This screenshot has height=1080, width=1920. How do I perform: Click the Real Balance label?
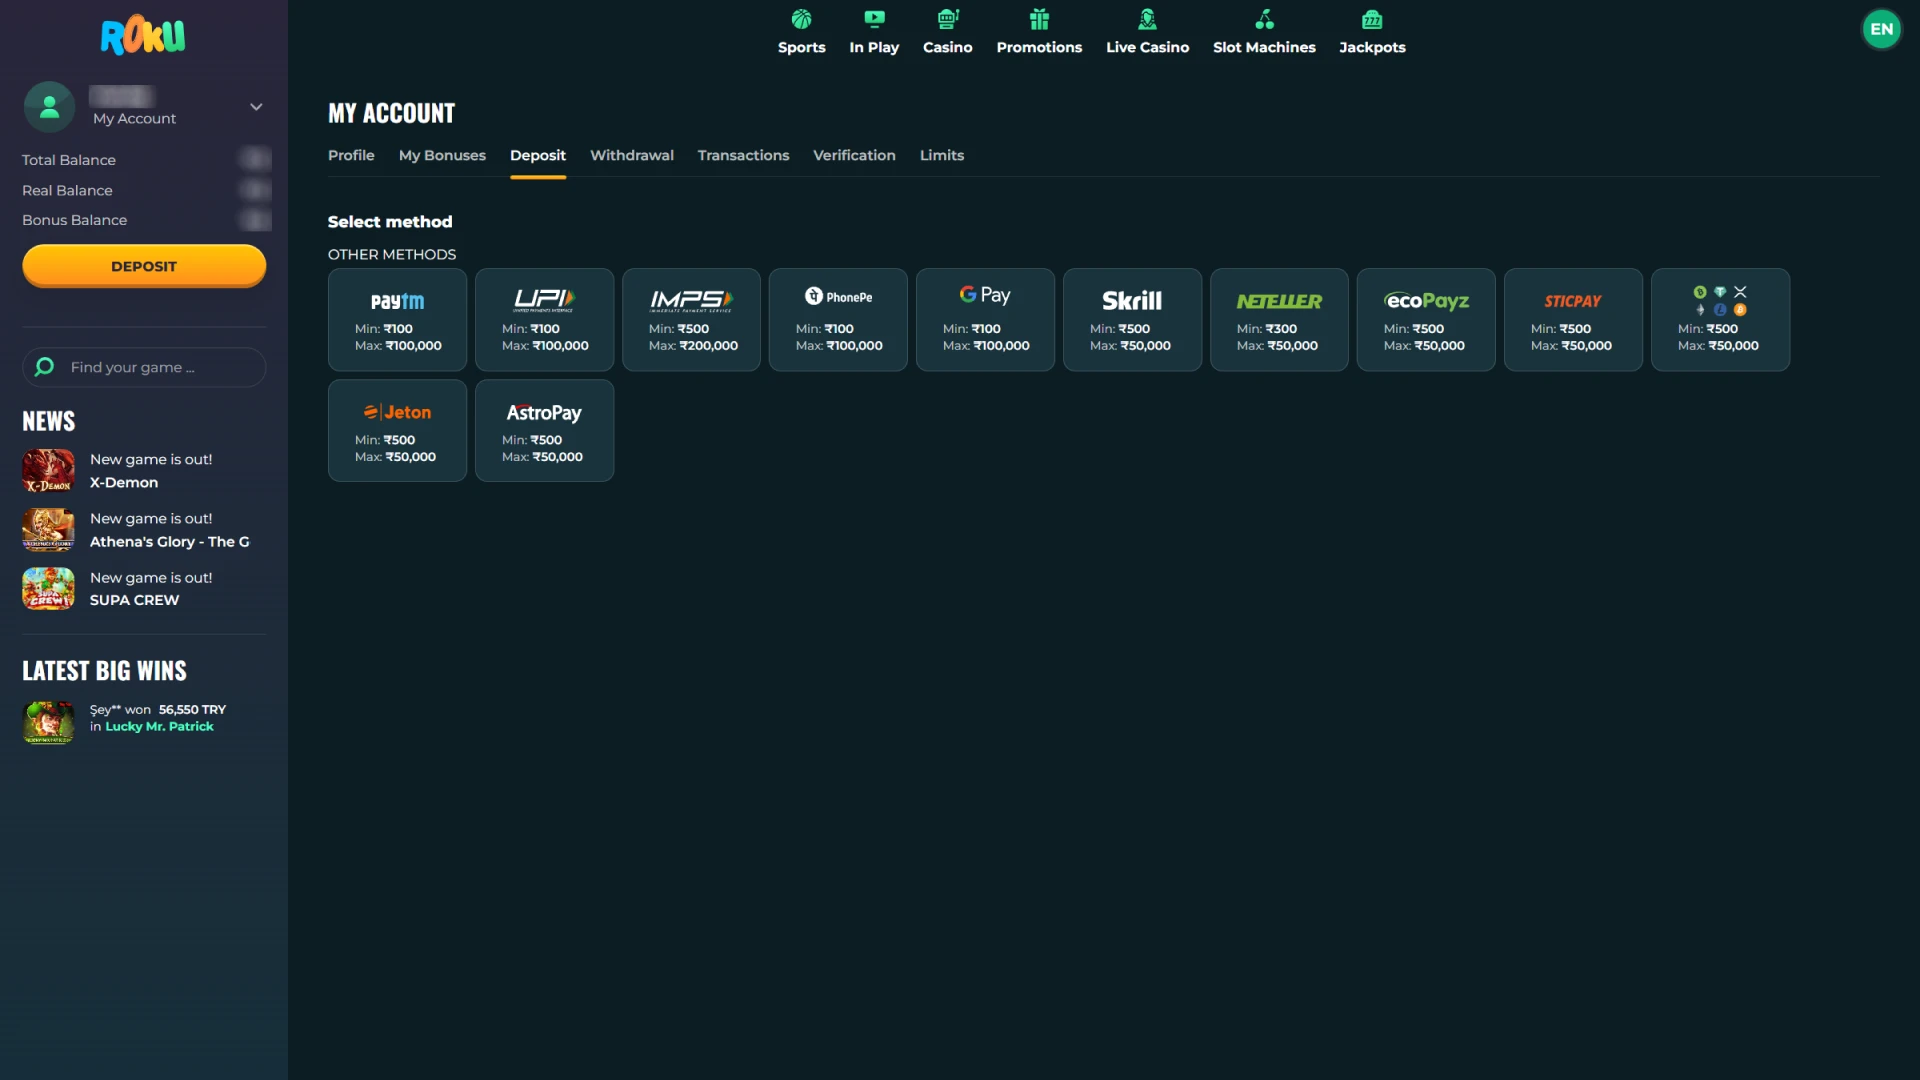[x=67, y=190]
